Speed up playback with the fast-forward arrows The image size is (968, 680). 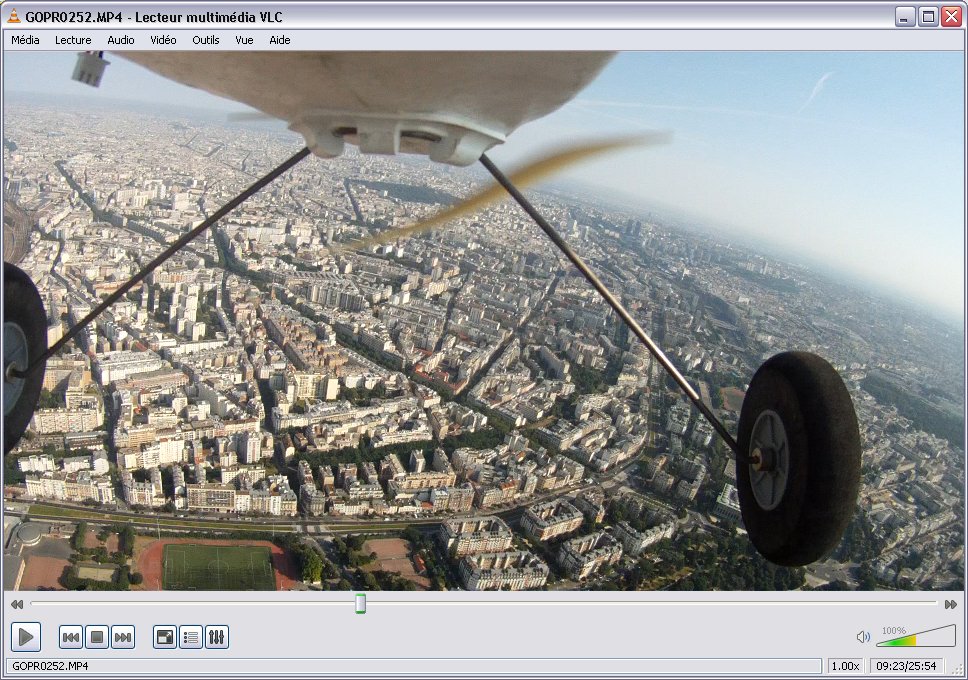coord(951,604)
